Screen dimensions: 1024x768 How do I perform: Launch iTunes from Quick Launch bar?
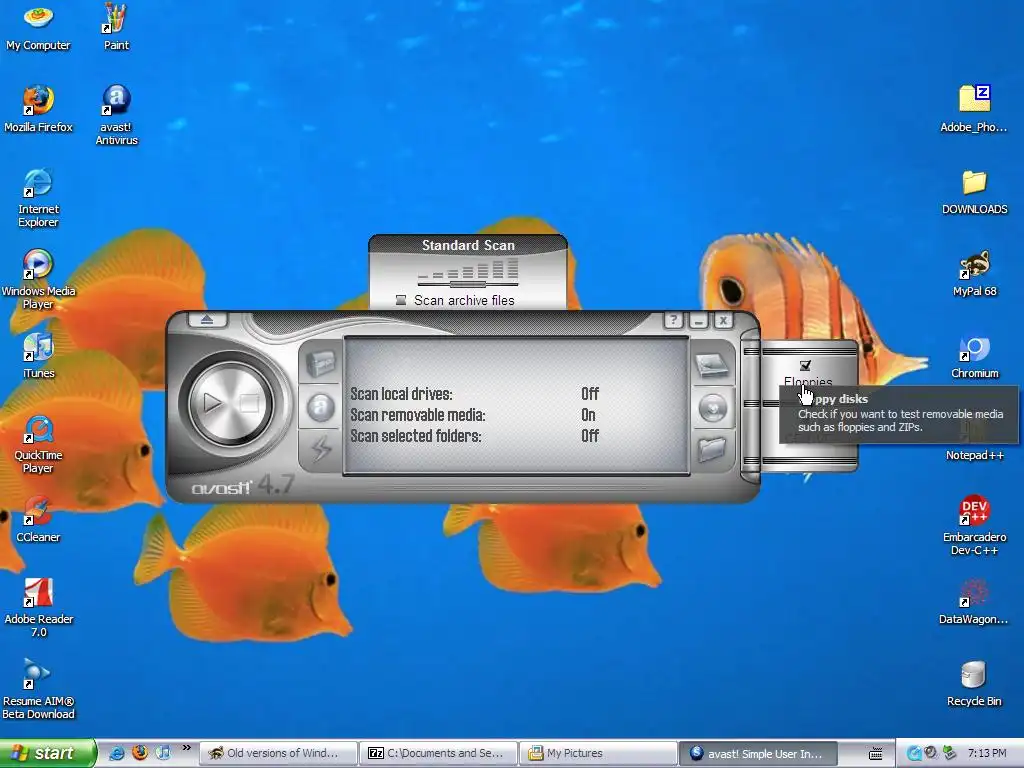pyautogui.click(x=163, y=753)
